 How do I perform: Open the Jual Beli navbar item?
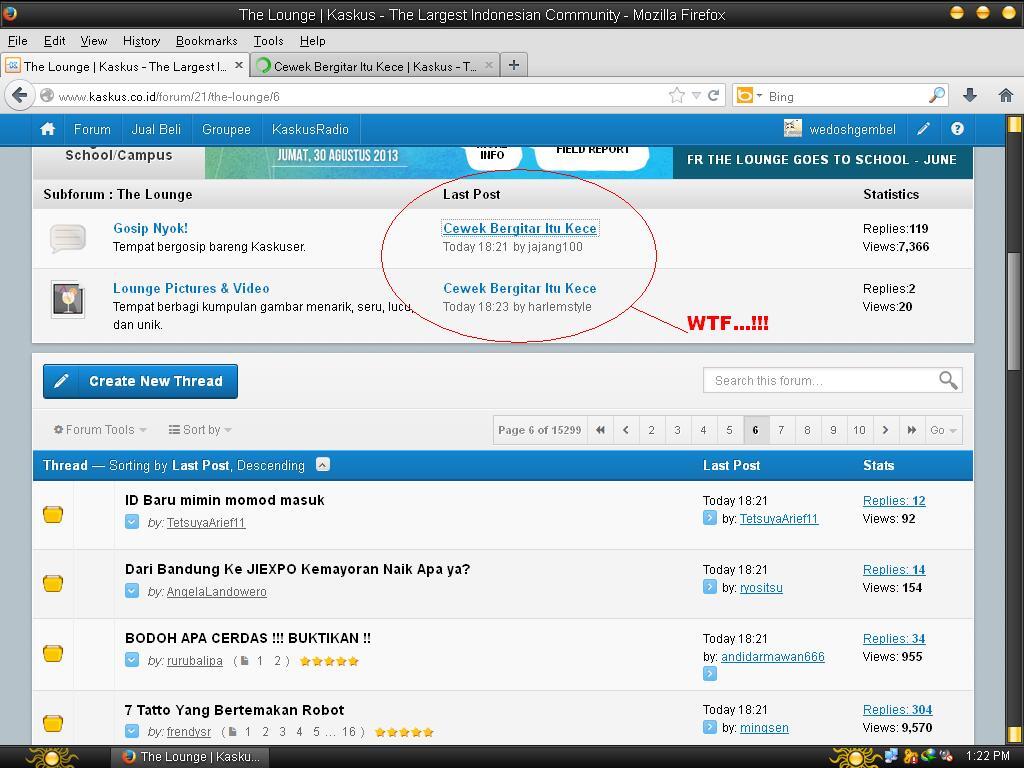(156, 129)
